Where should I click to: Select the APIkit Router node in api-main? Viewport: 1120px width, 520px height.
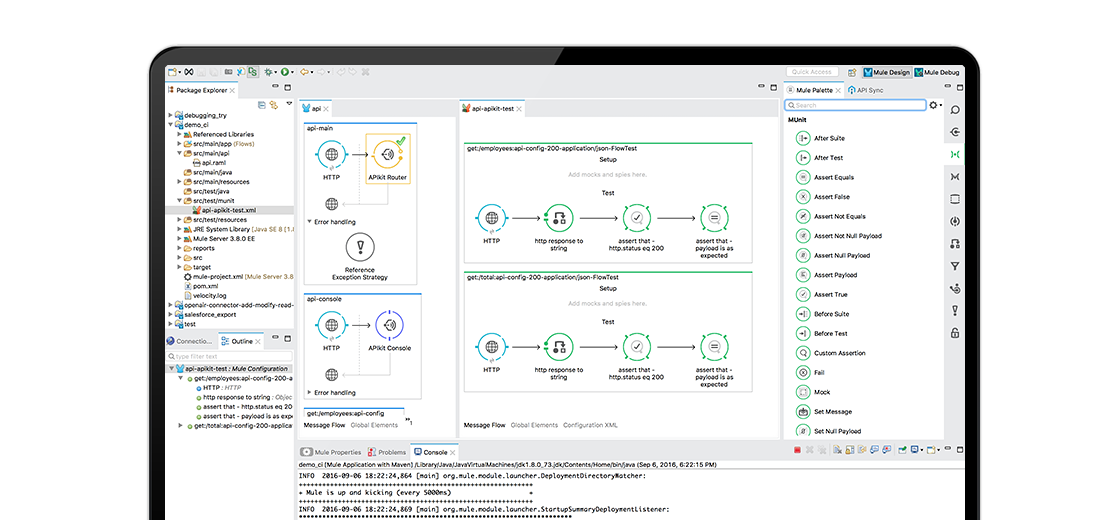point(388,159)
